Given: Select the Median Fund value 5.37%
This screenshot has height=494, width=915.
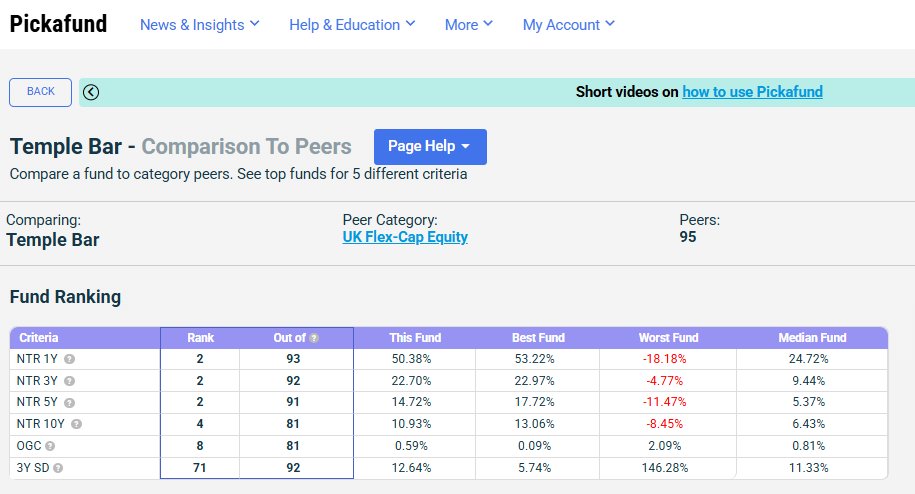Looking at the screenshot, I should pos(808,402).
